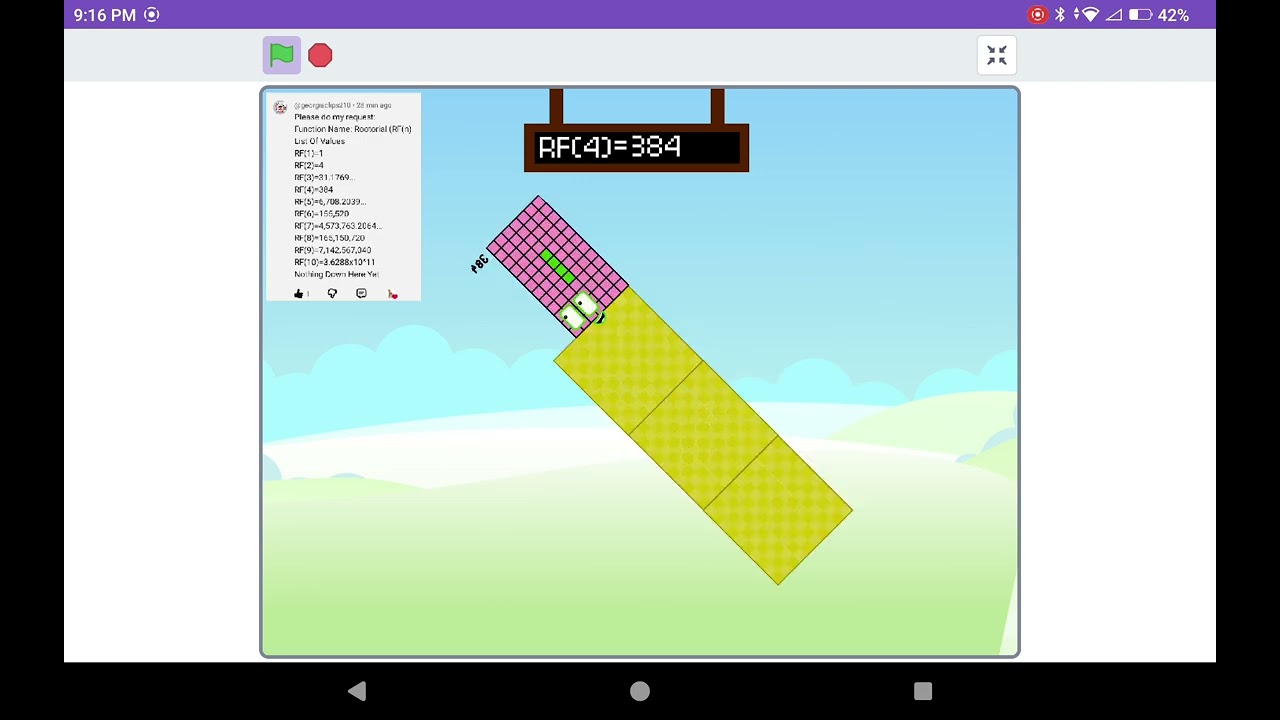Click the 'RF(7)=4,573,763.2064...' line
Image resolution: width=1280 pixels, height=720 pixels.
(338, 225)
